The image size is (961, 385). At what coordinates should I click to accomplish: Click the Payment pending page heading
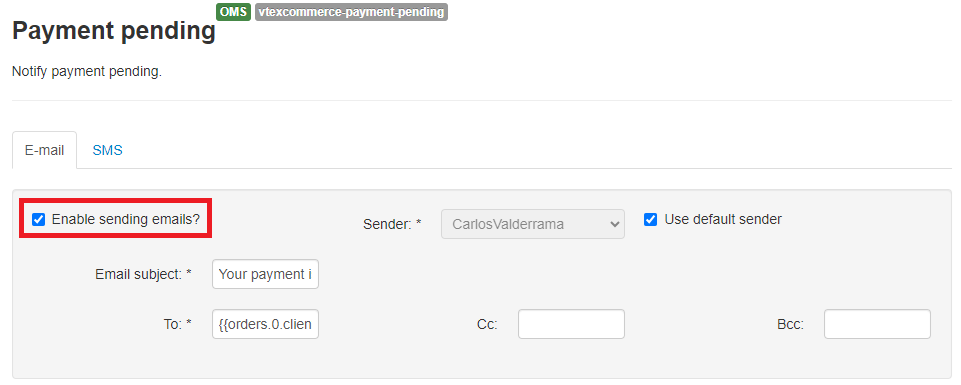[x=114, y=30]
